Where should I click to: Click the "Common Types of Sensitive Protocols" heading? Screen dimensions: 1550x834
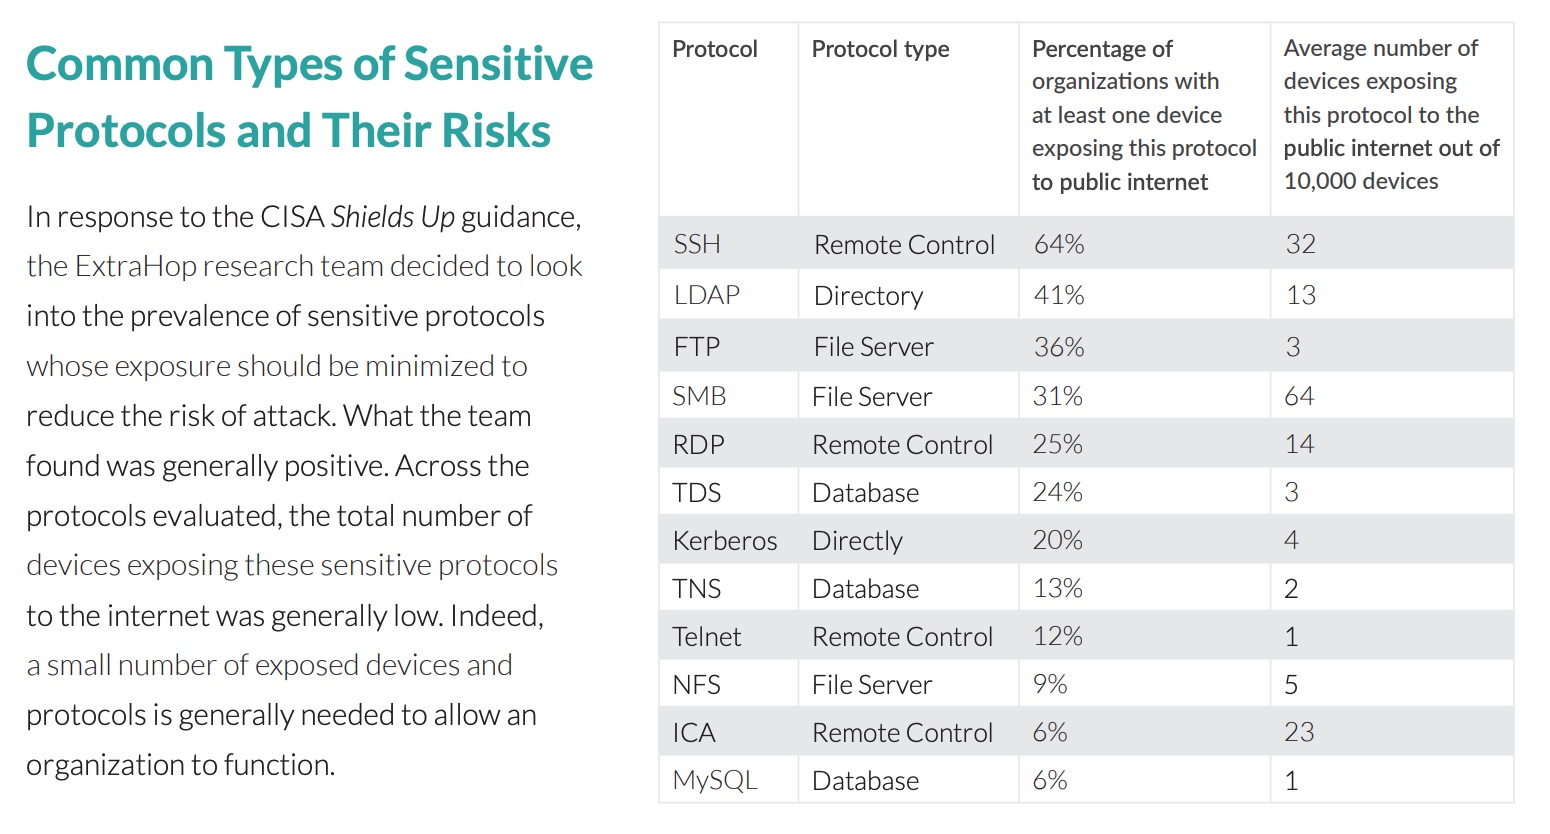point(309,97)
